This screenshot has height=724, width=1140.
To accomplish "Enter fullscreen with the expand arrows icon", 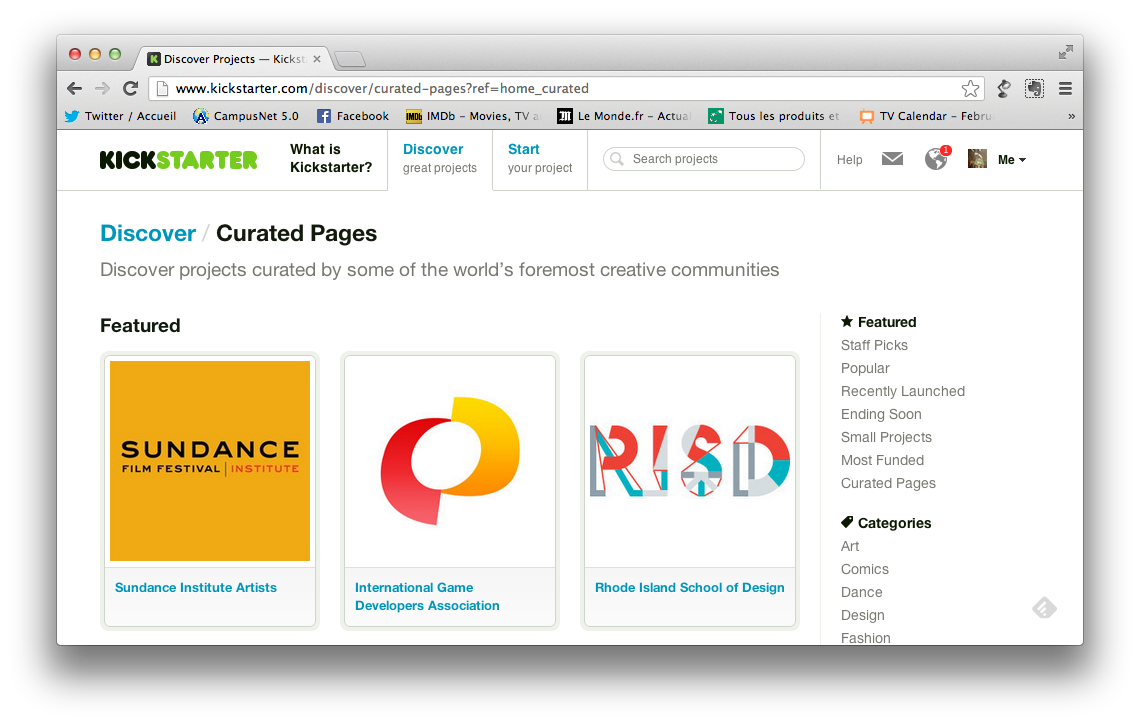I will (x=1066, y=52).
